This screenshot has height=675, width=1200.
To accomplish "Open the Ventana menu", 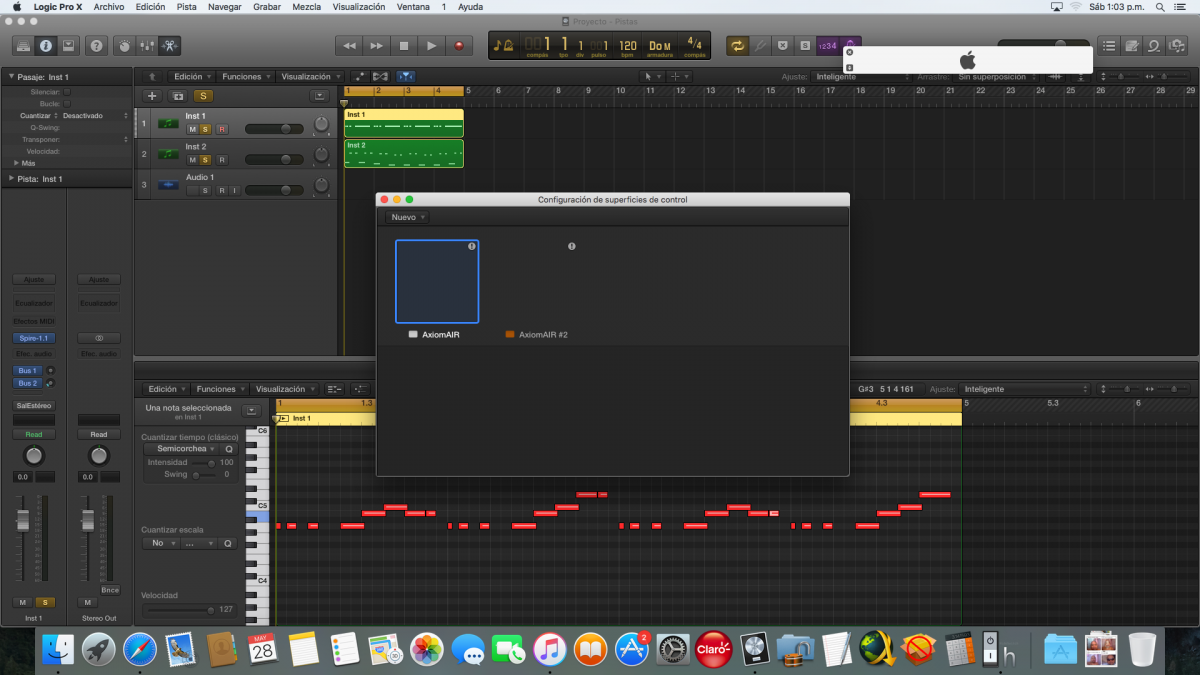I will tap(413, 6).
